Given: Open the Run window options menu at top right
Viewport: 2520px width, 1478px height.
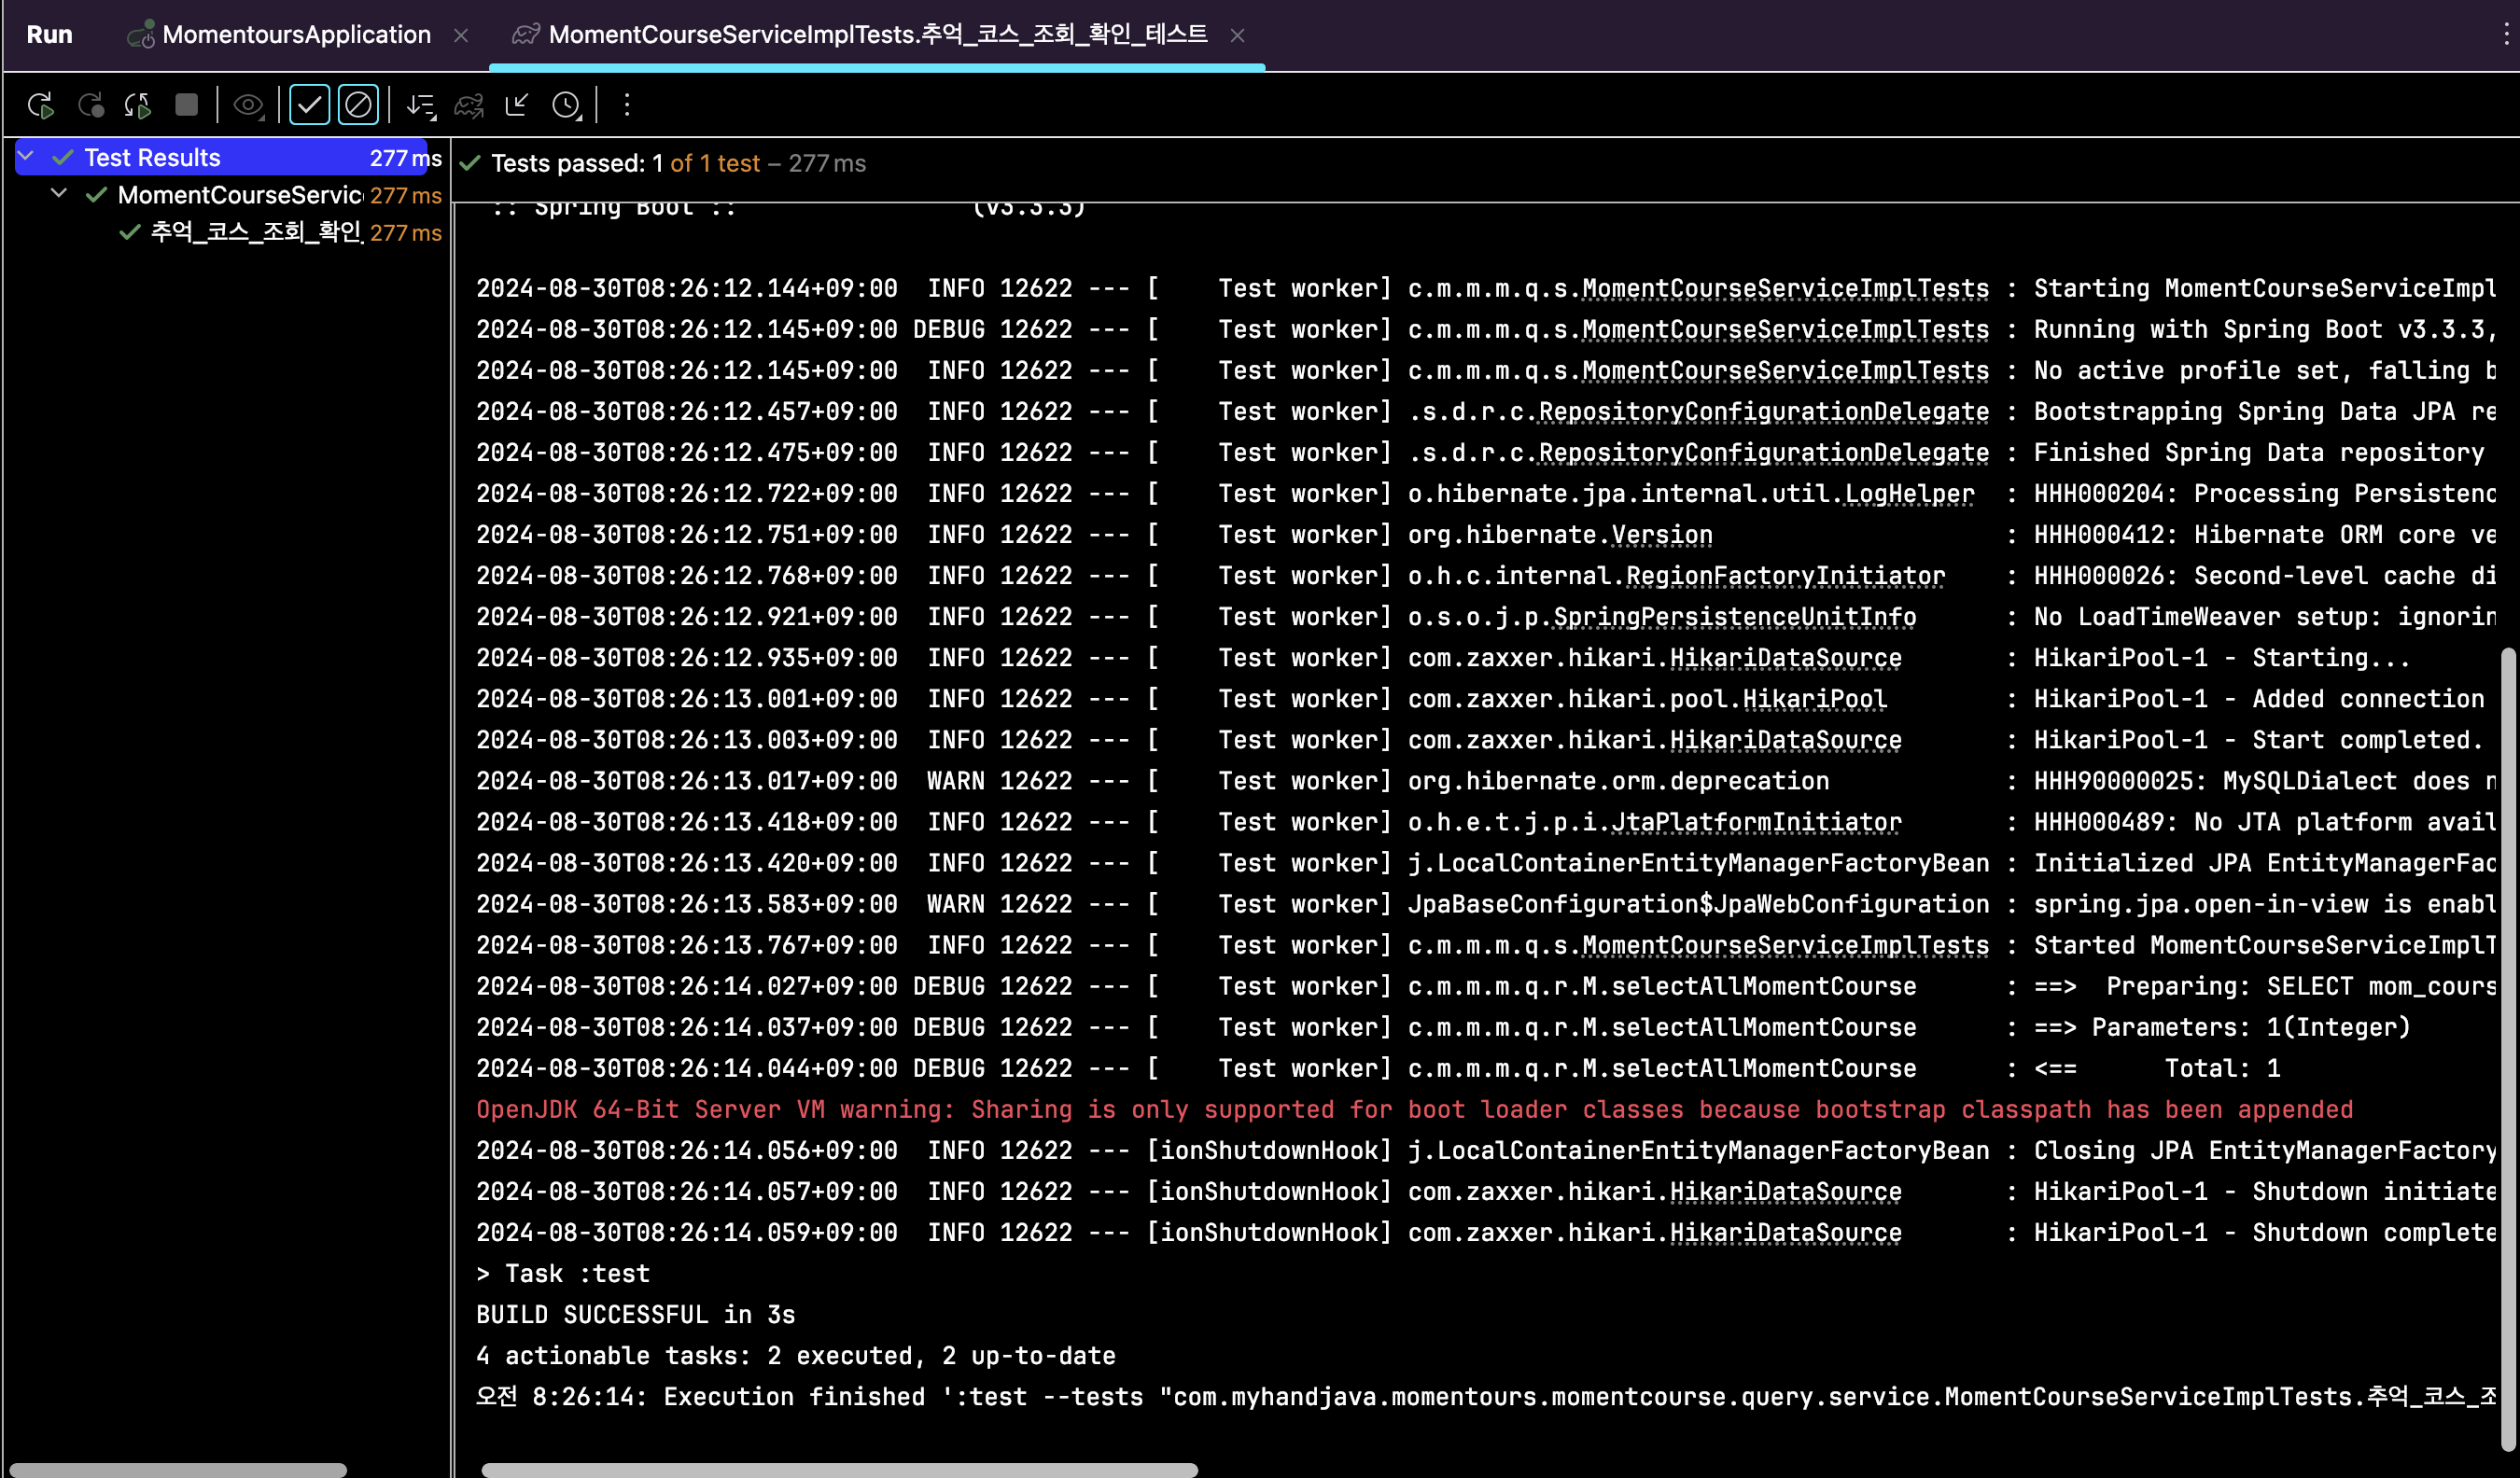Looking at the screenshot, I should (2505, 35).
